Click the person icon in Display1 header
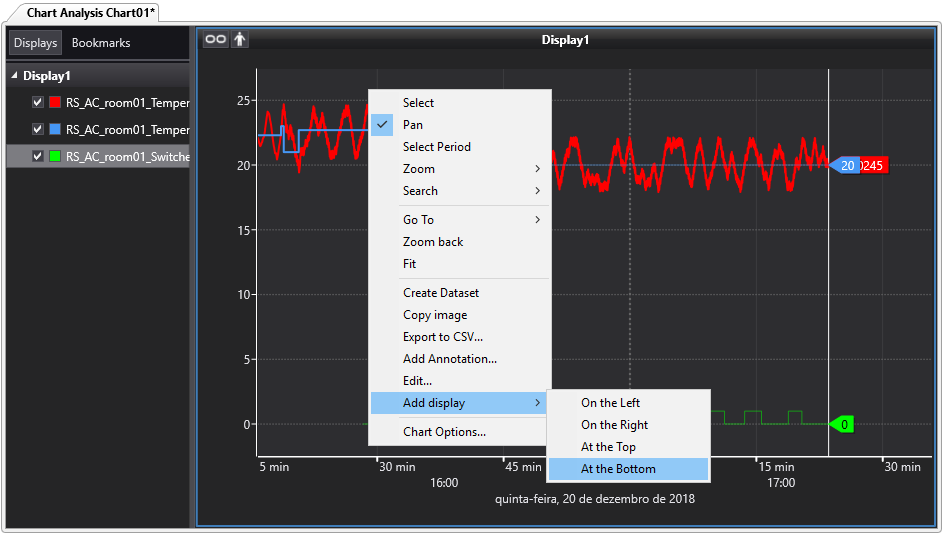The height and width of the screenshot is (534, 944). [240, 39]
